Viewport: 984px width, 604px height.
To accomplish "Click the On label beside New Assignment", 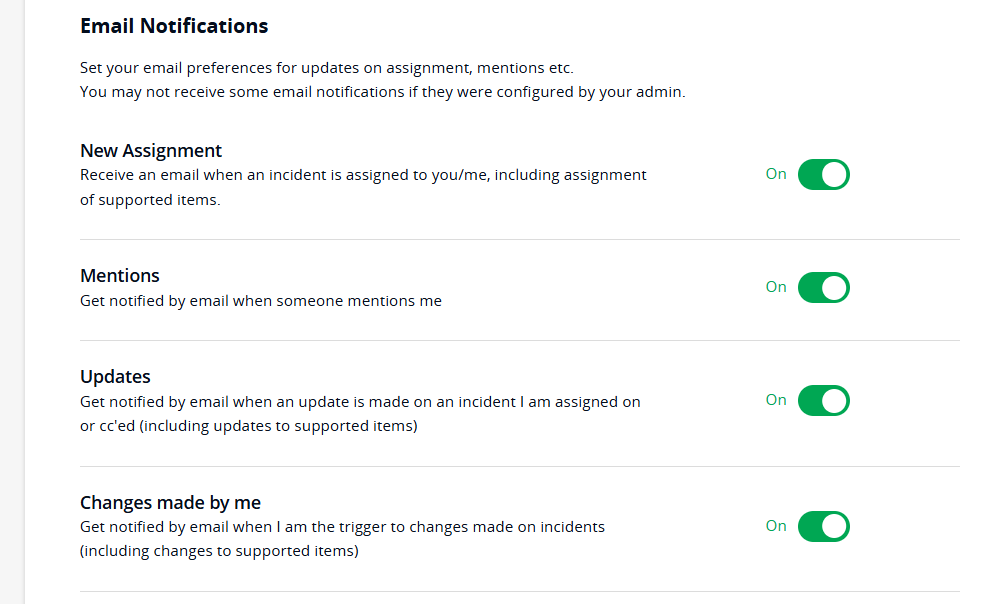I will point(776,174).
